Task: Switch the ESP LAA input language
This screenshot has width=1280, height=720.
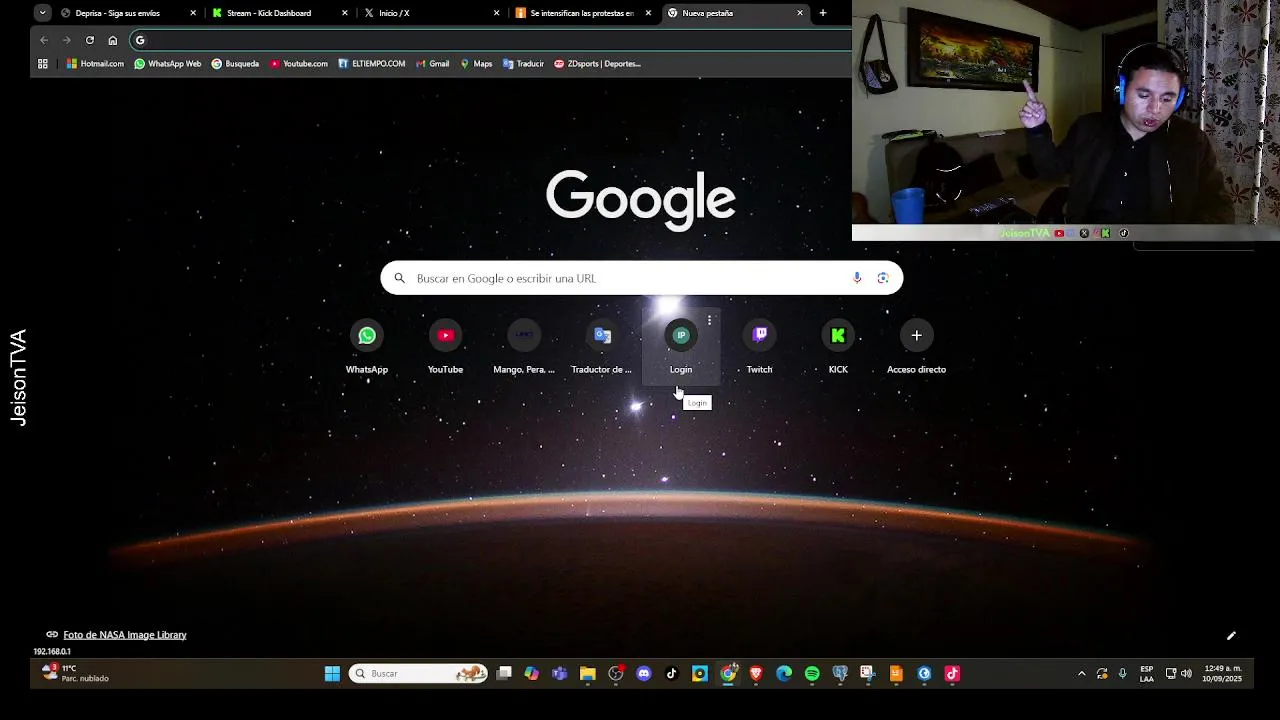Action: tap(1147, 674)
